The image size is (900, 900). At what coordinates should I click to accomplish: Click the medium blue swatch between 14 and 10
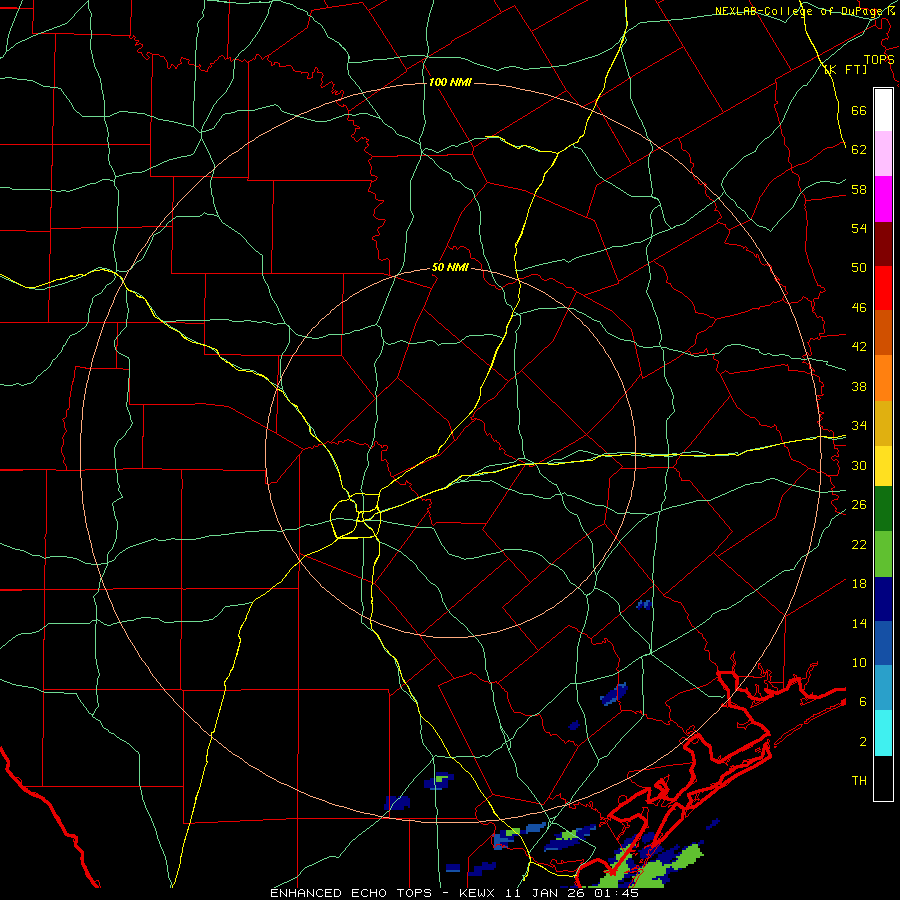click(x=883, y=643)
